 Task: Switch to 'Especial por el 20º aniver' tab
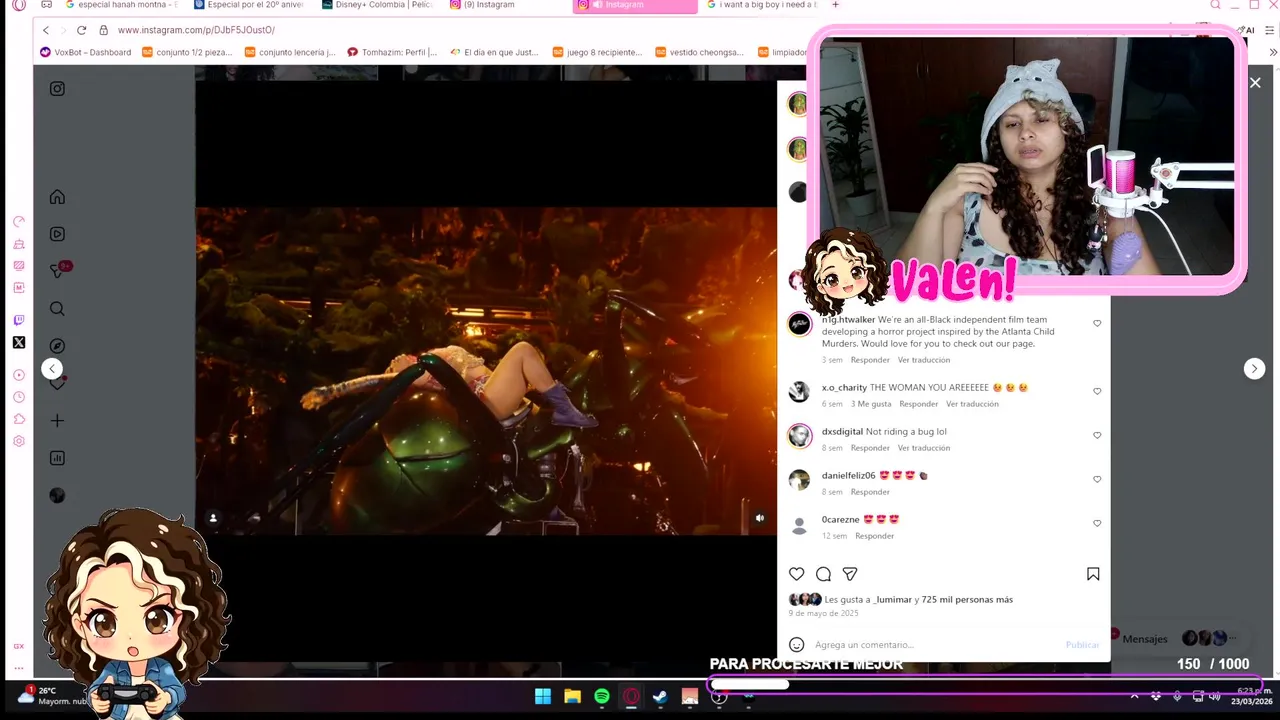coord(250,5)
